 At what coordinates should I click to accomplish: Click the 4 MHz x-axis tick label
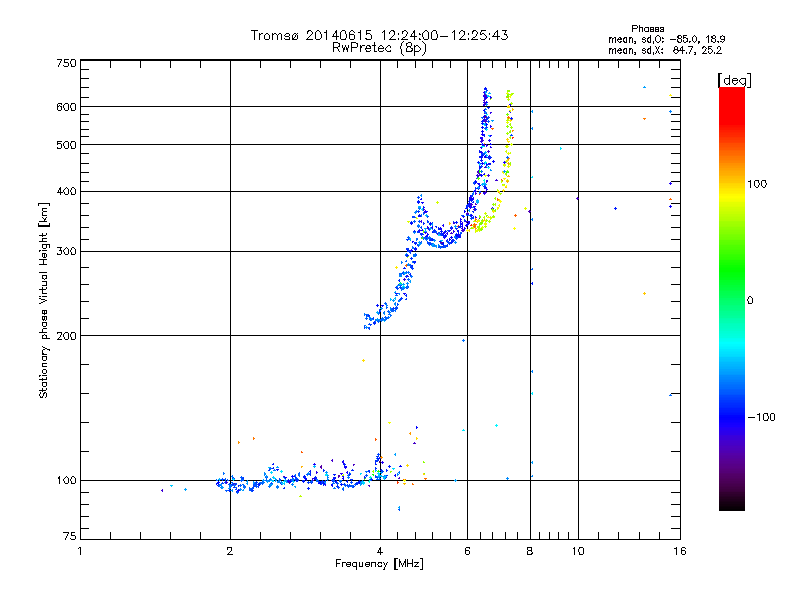380,551
